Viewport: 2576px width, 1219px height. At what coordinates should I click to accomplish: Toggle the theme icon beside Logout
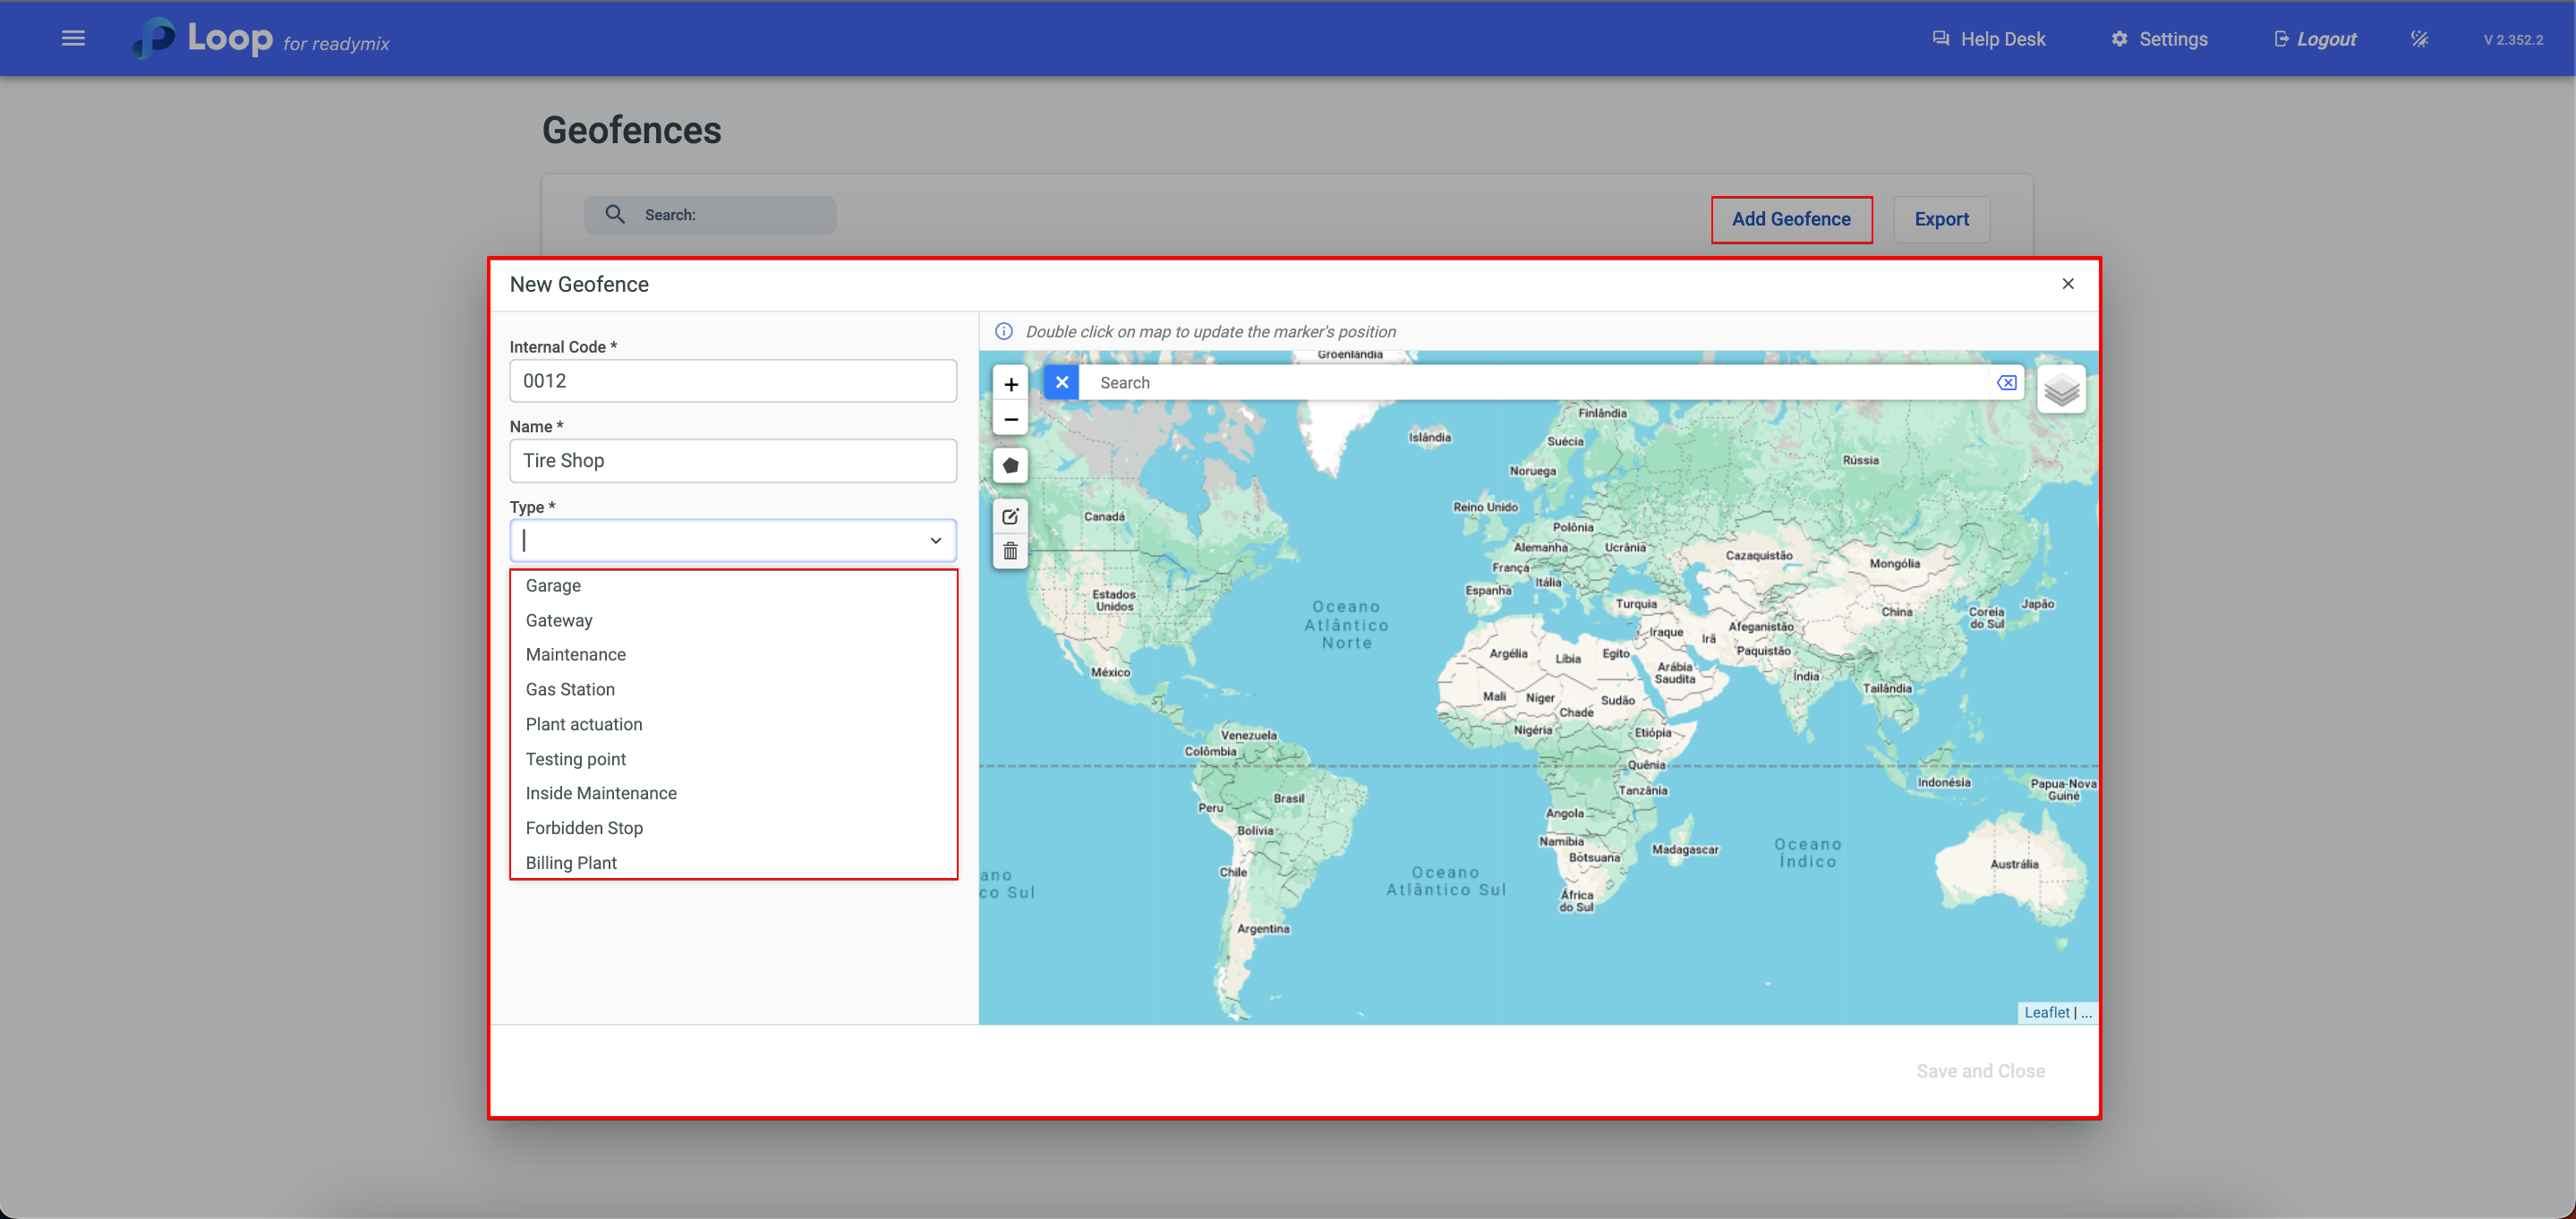coord(2419,39)
